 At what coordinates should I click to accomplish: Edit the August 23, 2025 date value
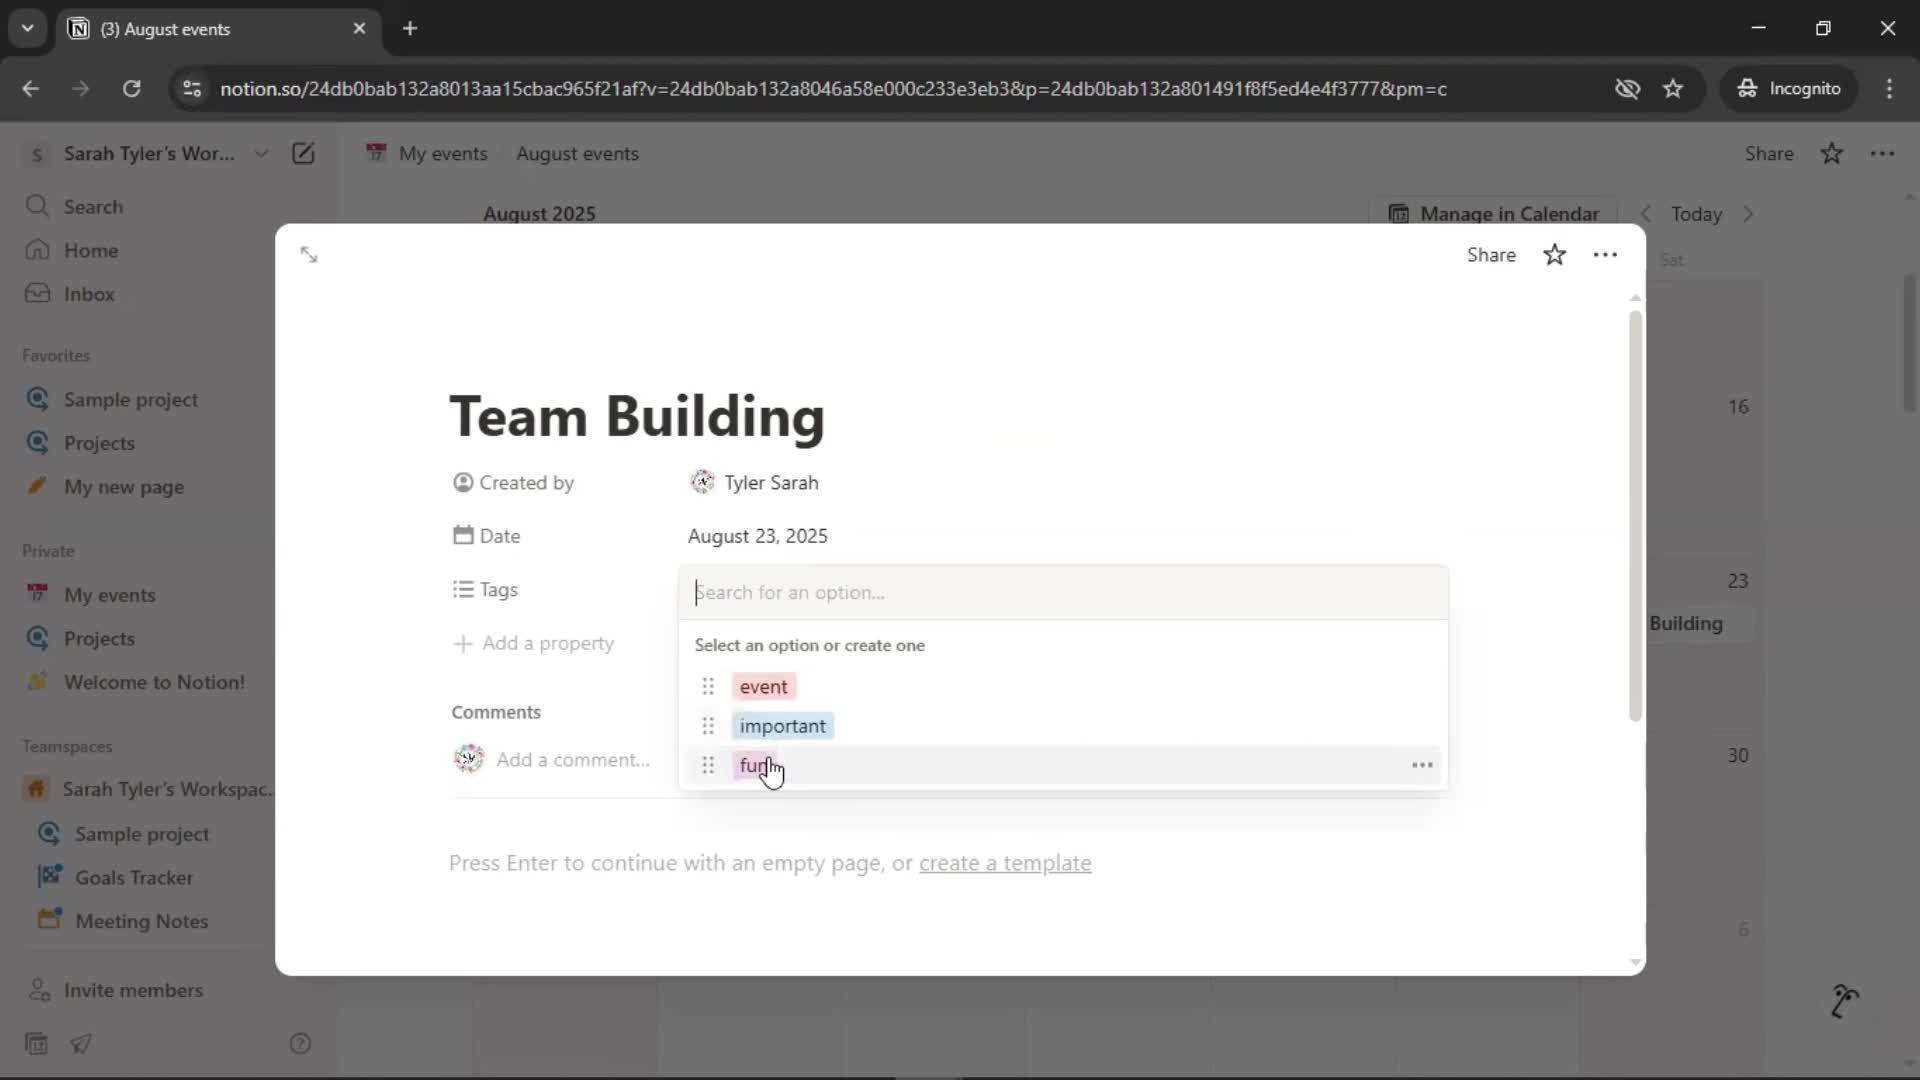tap(758, 536)
